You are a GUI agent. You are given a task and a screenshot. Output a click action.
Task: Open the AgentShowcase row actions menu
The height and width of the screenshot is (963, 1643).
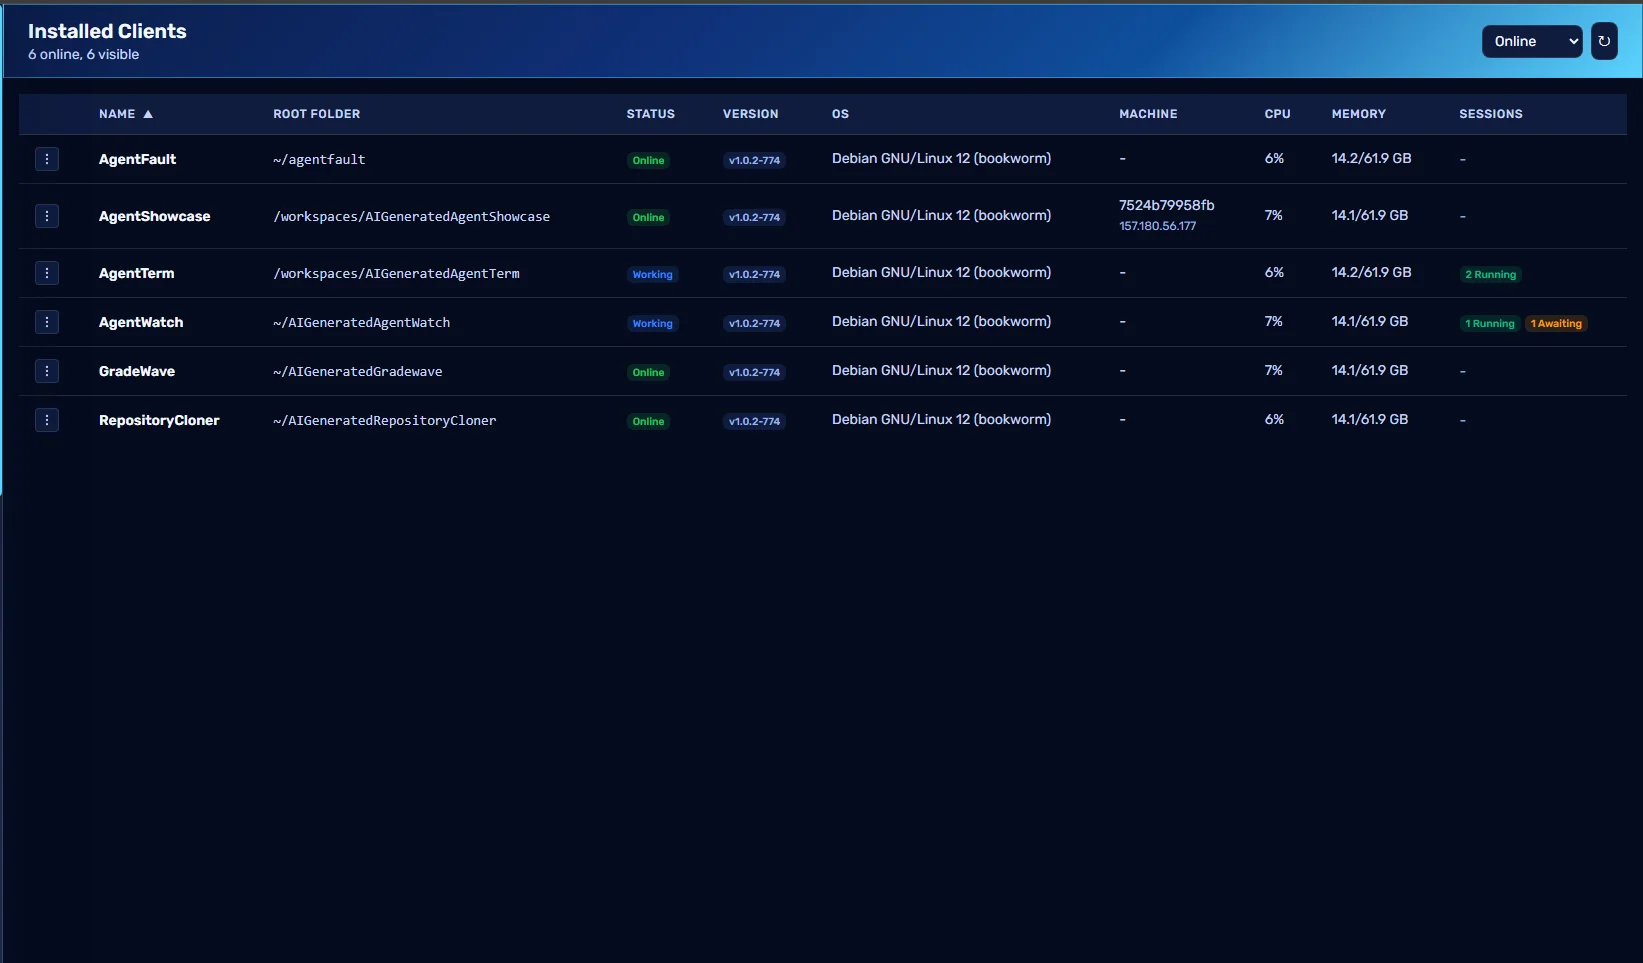pos(46,216)
